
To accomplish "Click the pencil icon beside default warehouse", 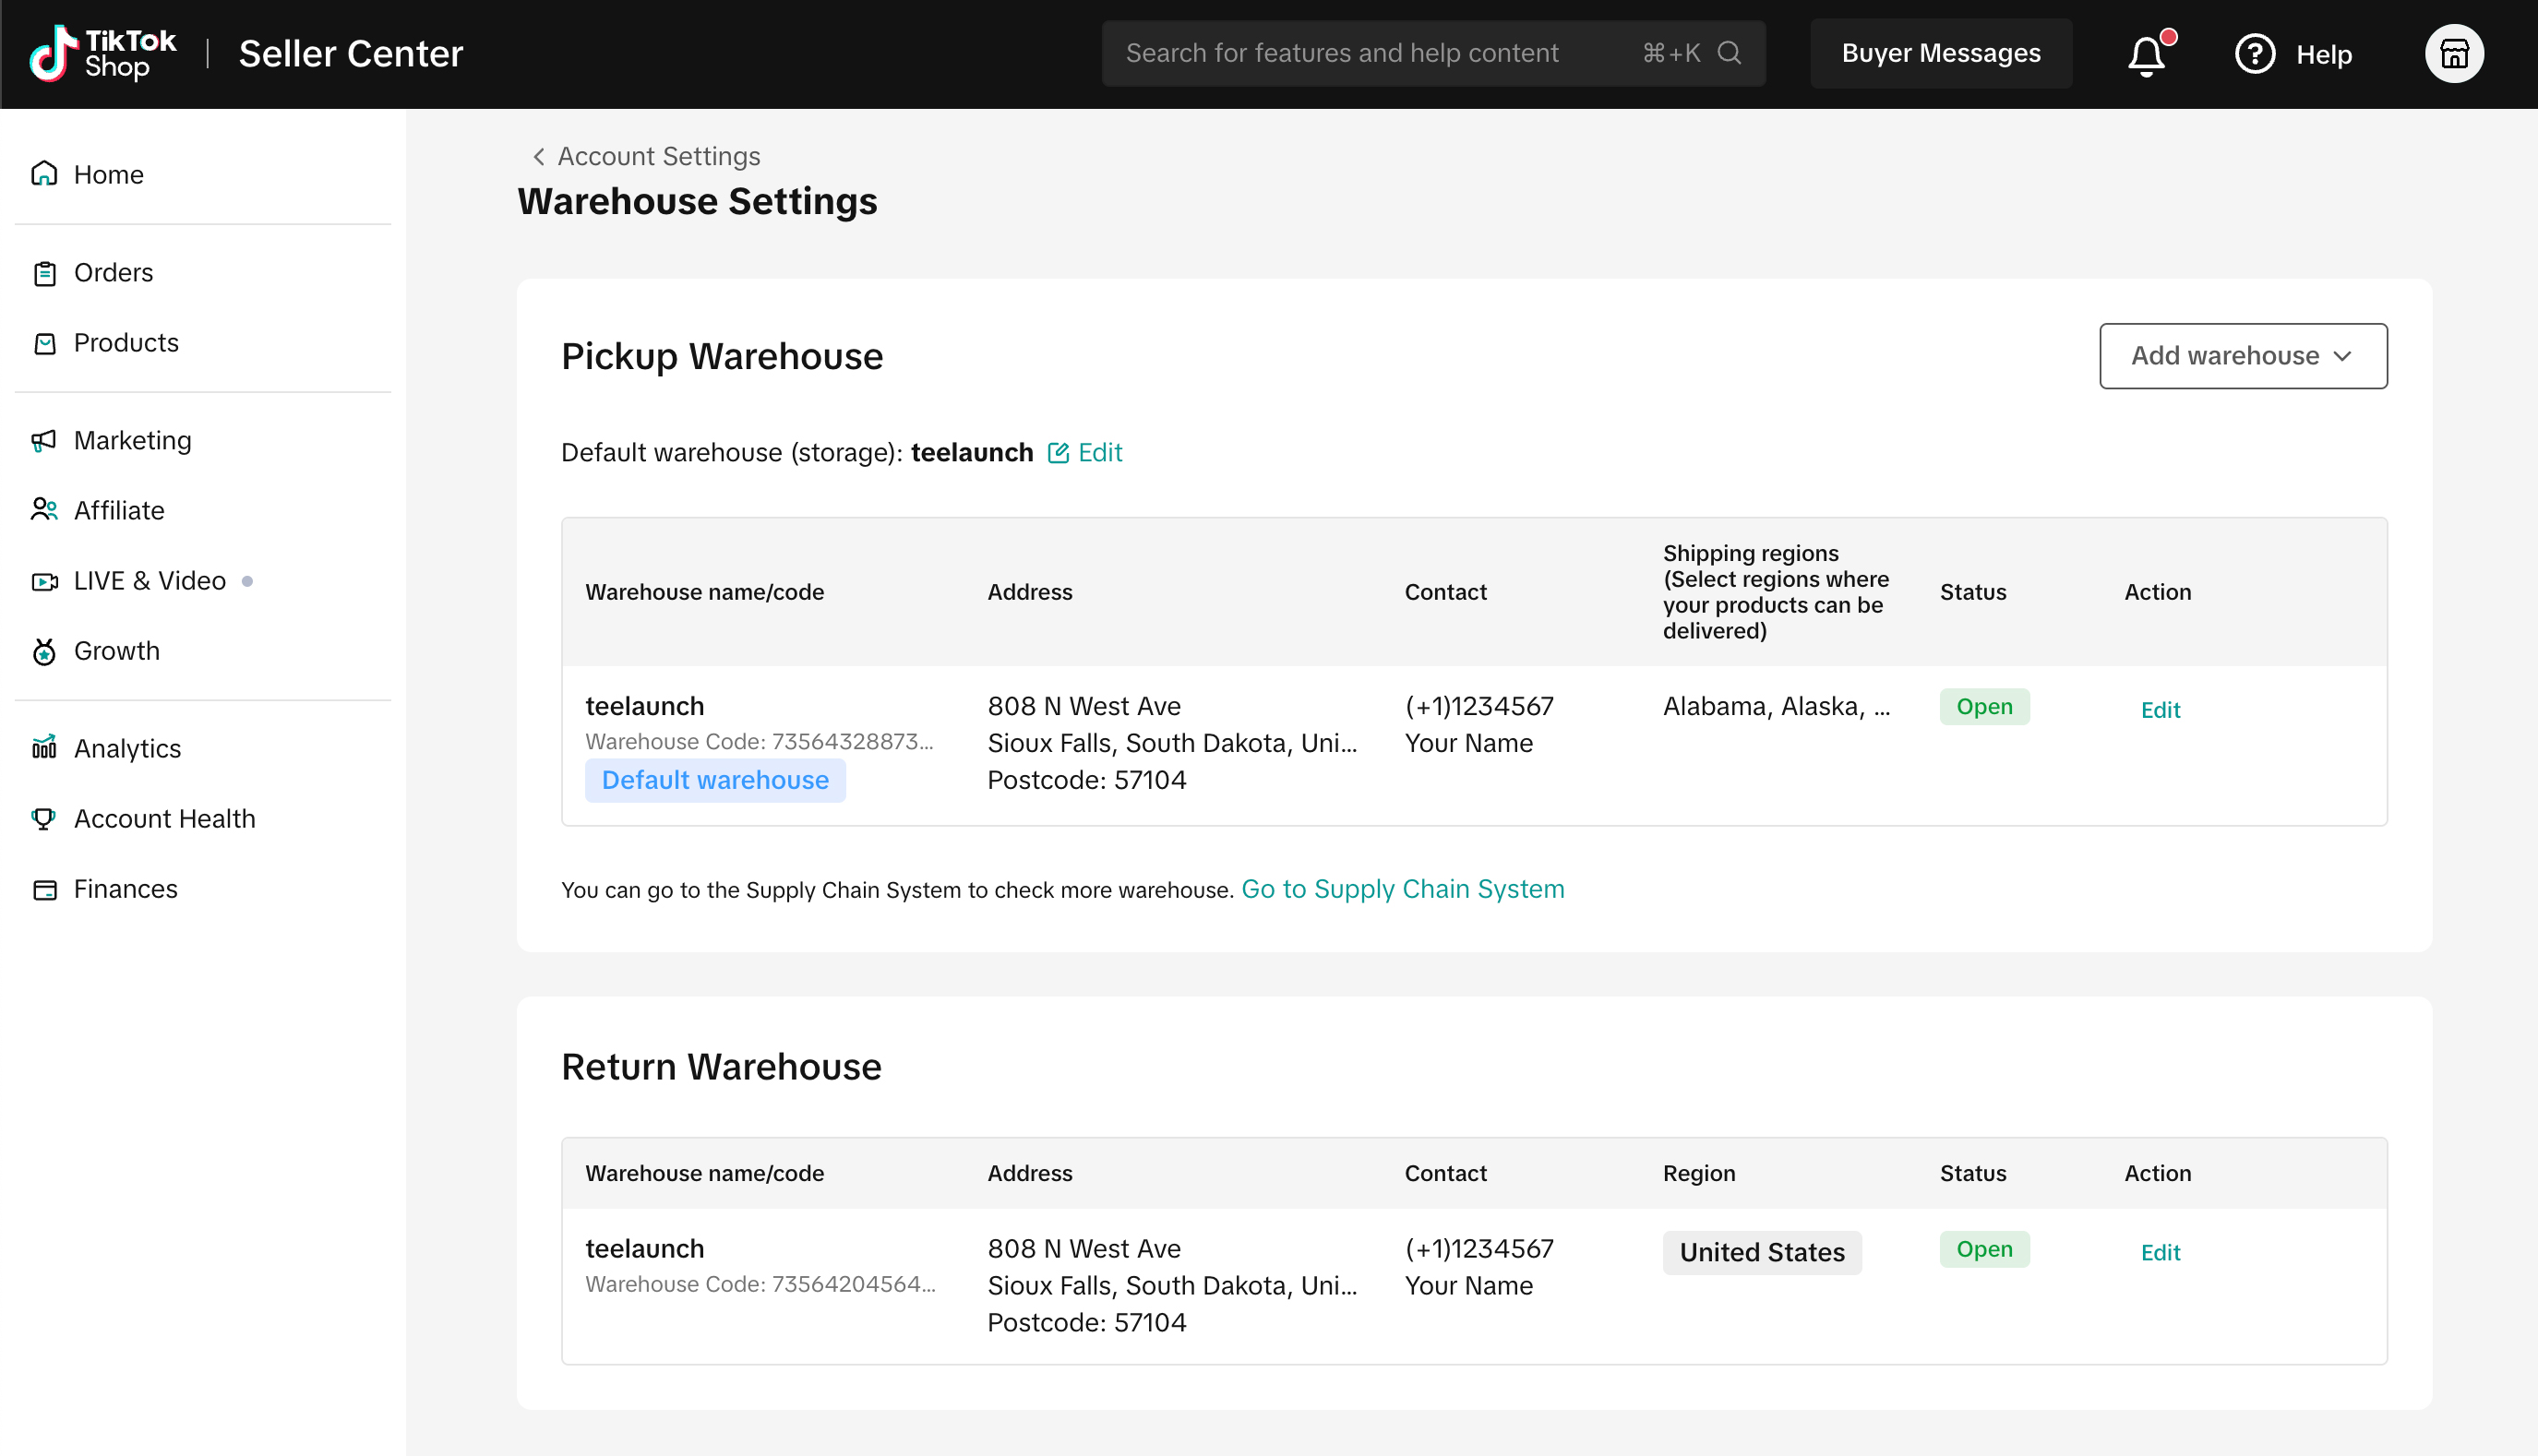I will point(1058,453).
